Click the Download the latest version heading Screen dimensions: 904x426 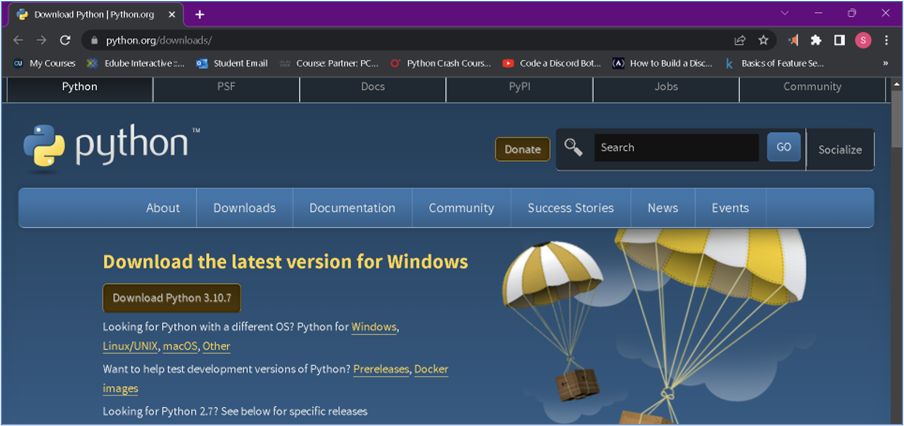tap(285, 262)
